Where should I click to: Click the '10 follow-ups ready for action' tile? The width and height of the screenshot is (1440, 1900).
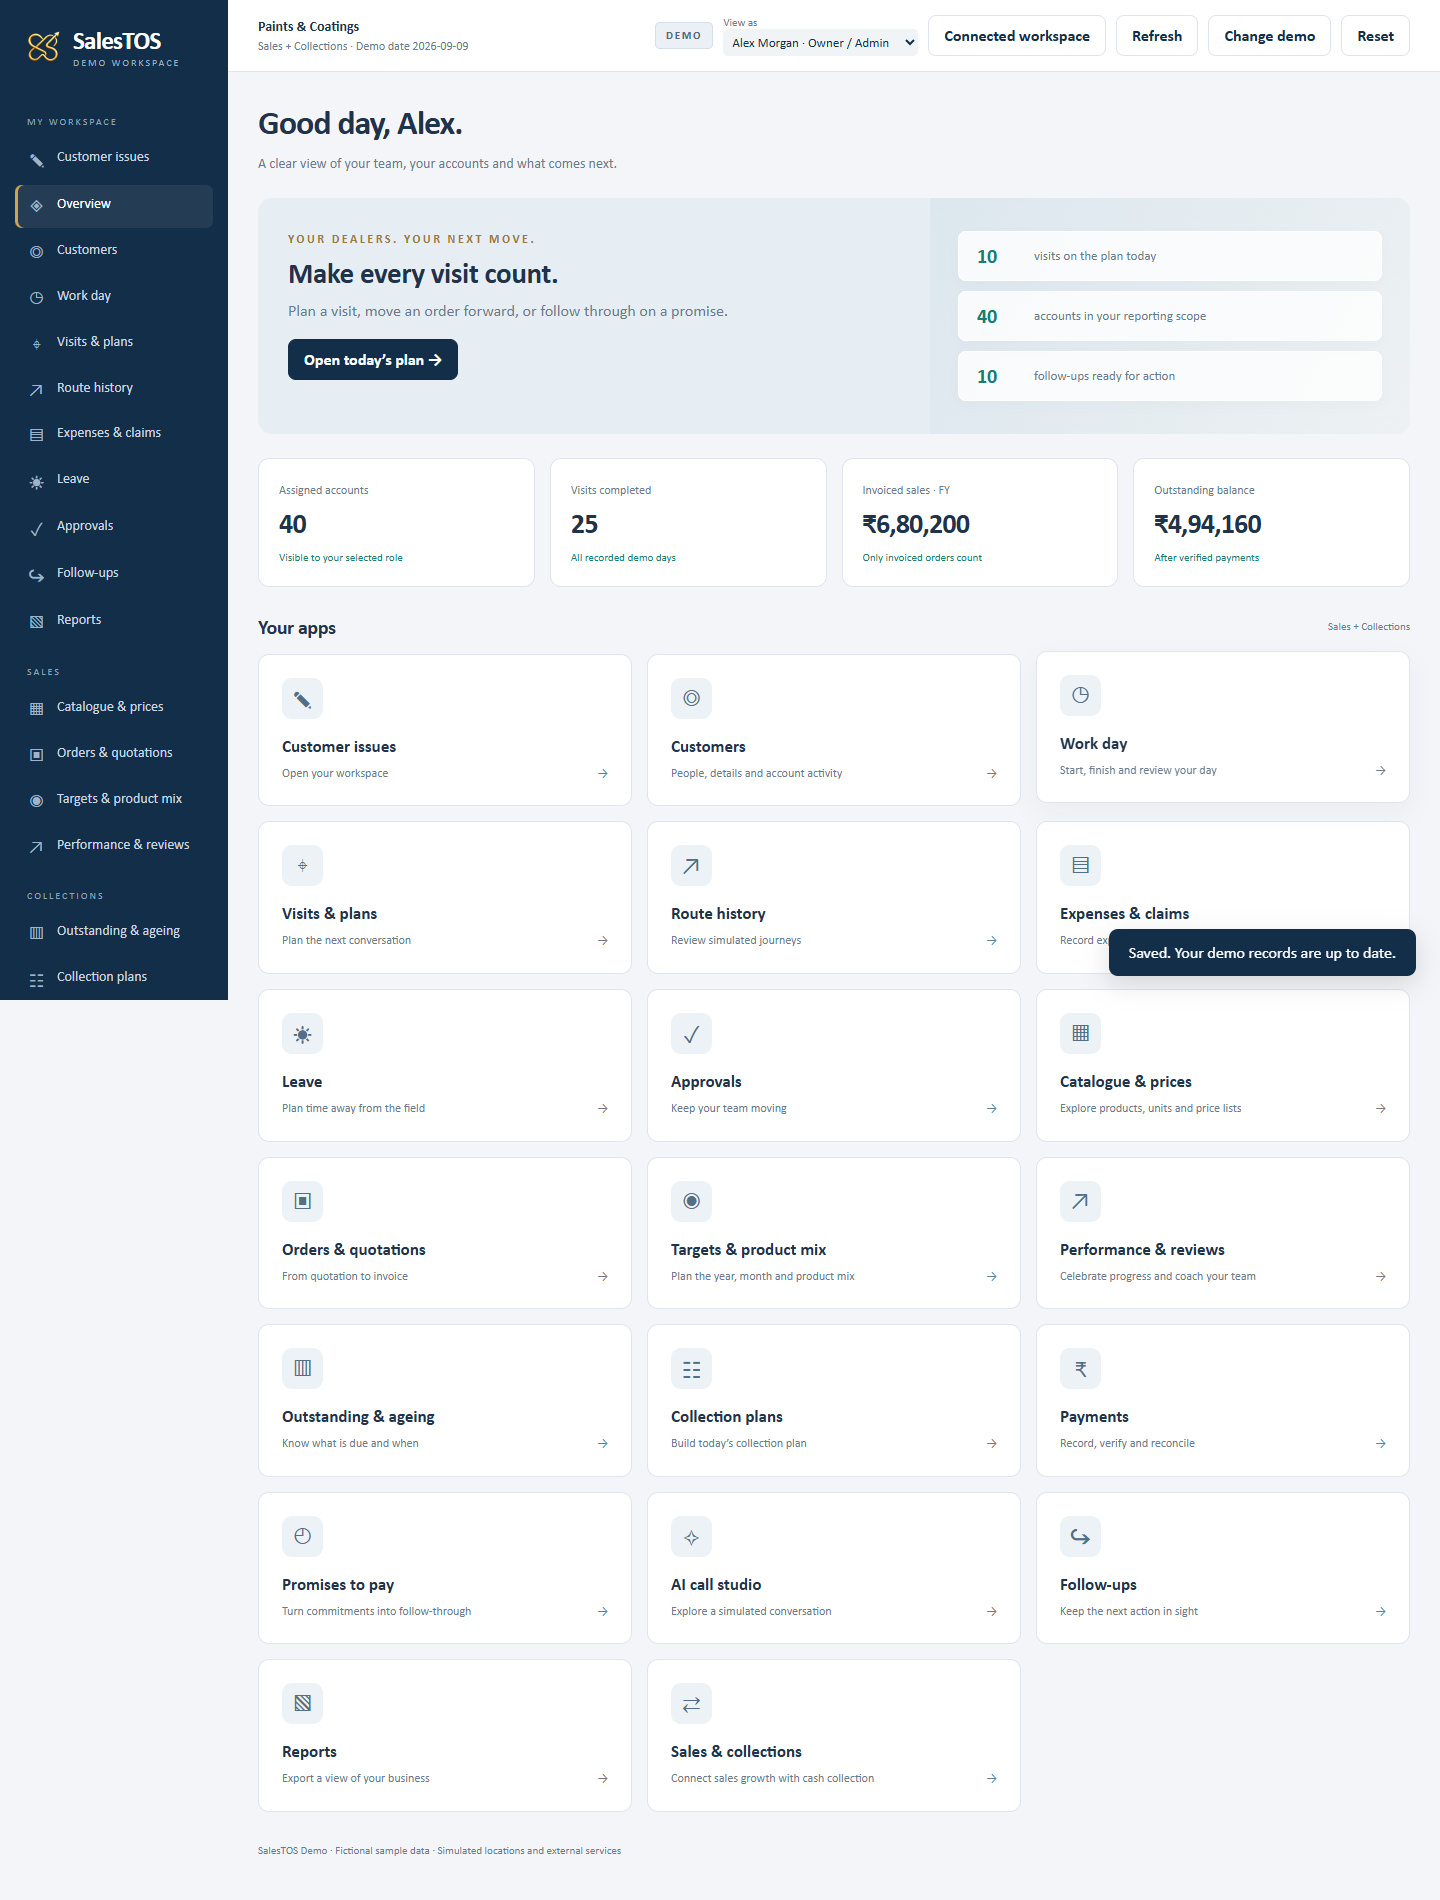pos(1170,376)
